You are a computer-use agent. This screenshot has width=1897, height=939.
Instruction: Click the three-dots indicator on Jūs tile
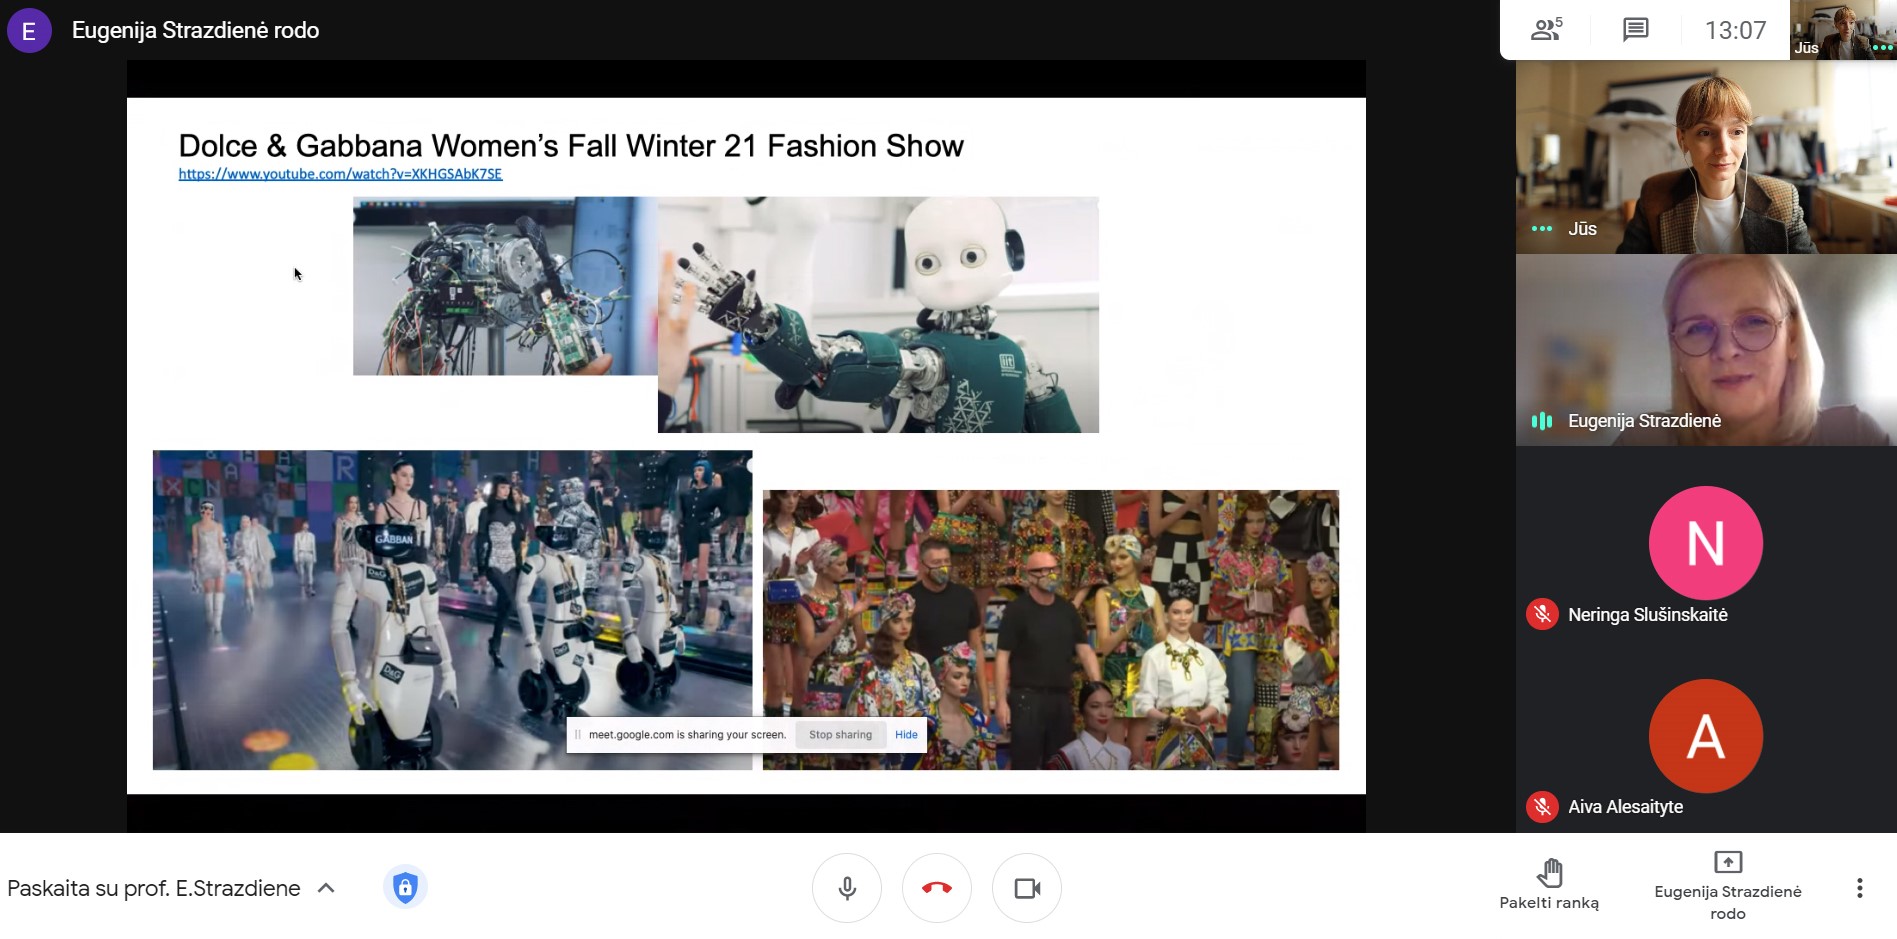point(1542,229)
